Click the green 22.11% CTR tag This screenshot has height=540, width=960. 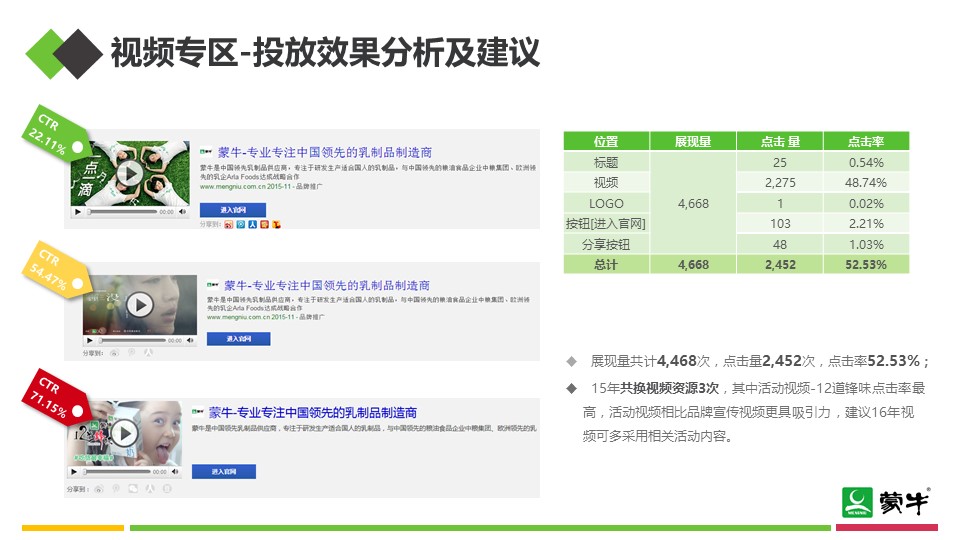pos(47,133)
